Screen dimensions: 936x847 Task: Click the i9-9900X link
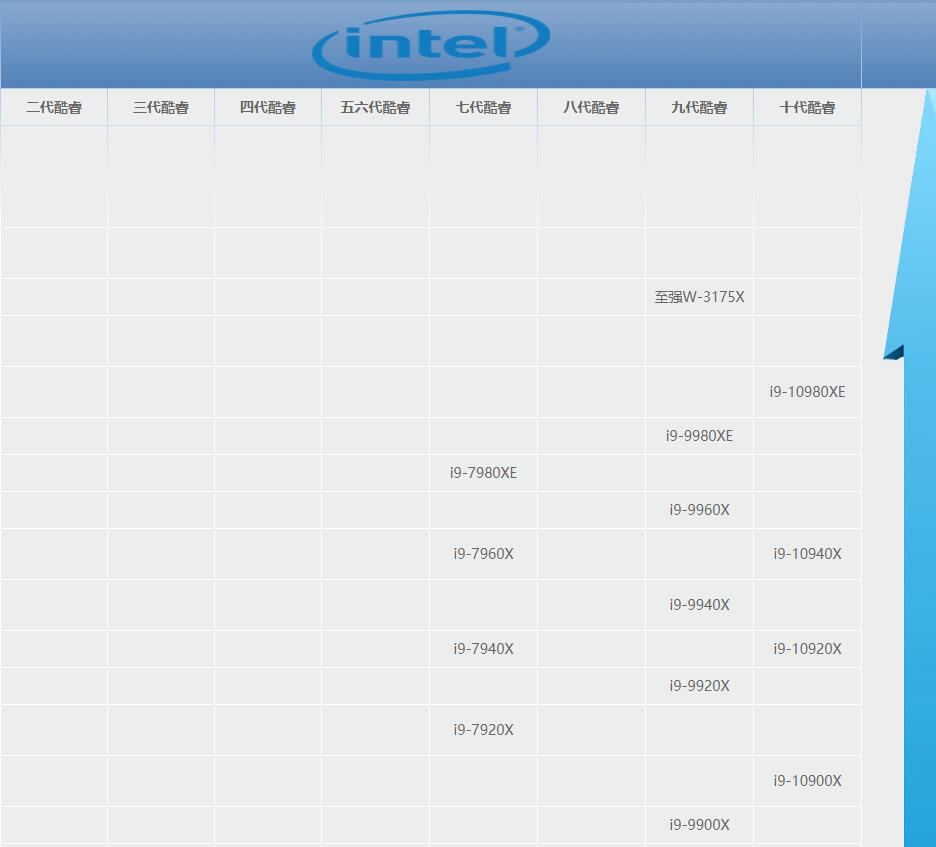tap(699, 825)
